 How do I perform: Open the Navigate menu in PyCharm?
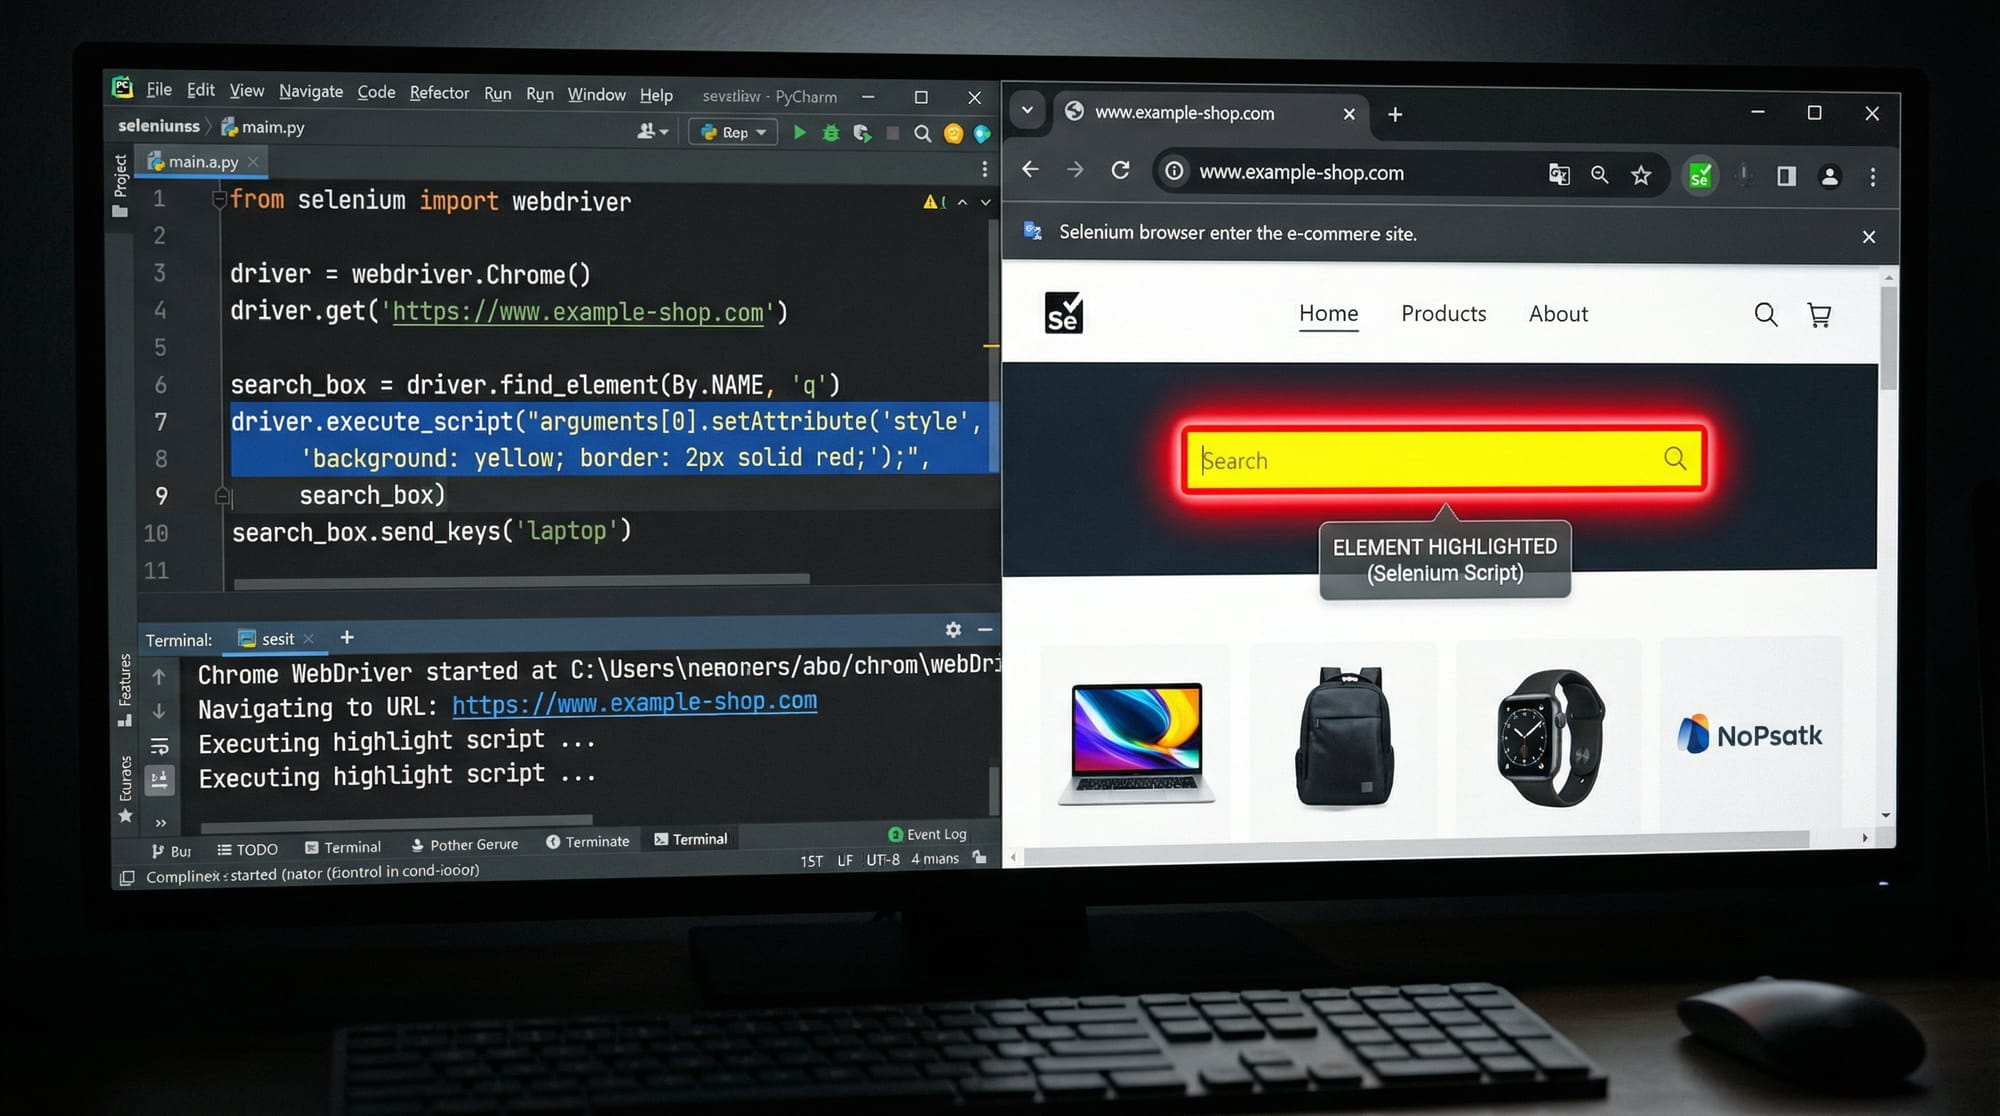point(310,91)
